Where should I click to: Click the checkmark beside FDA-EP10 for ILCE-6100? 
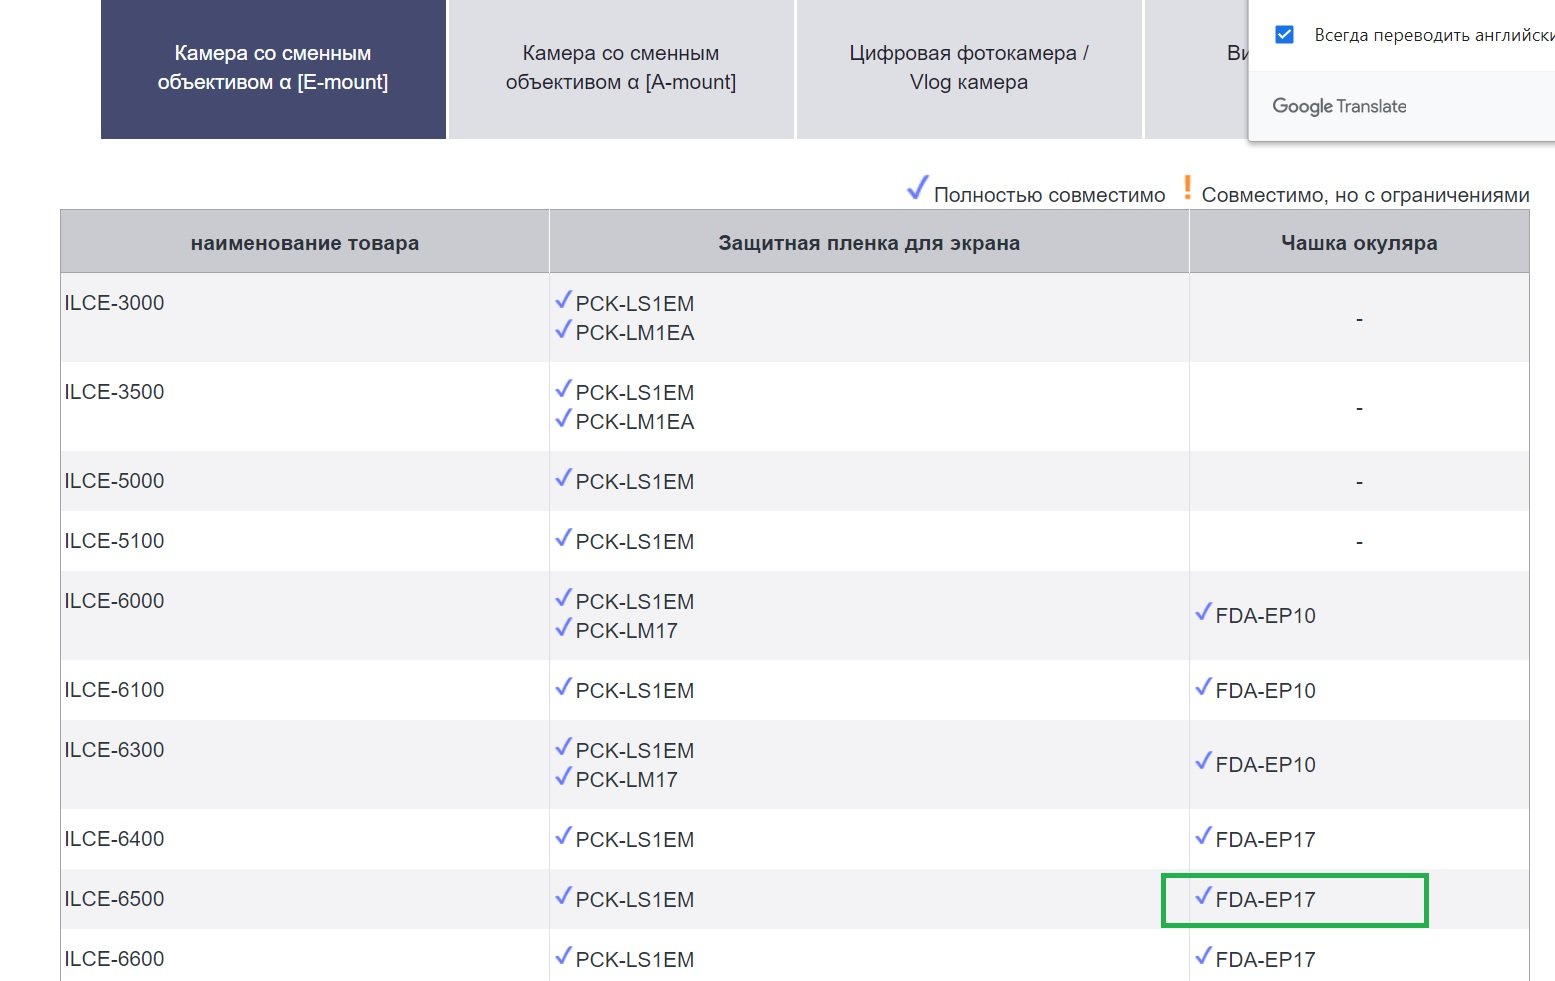(x=1203, y=687)
